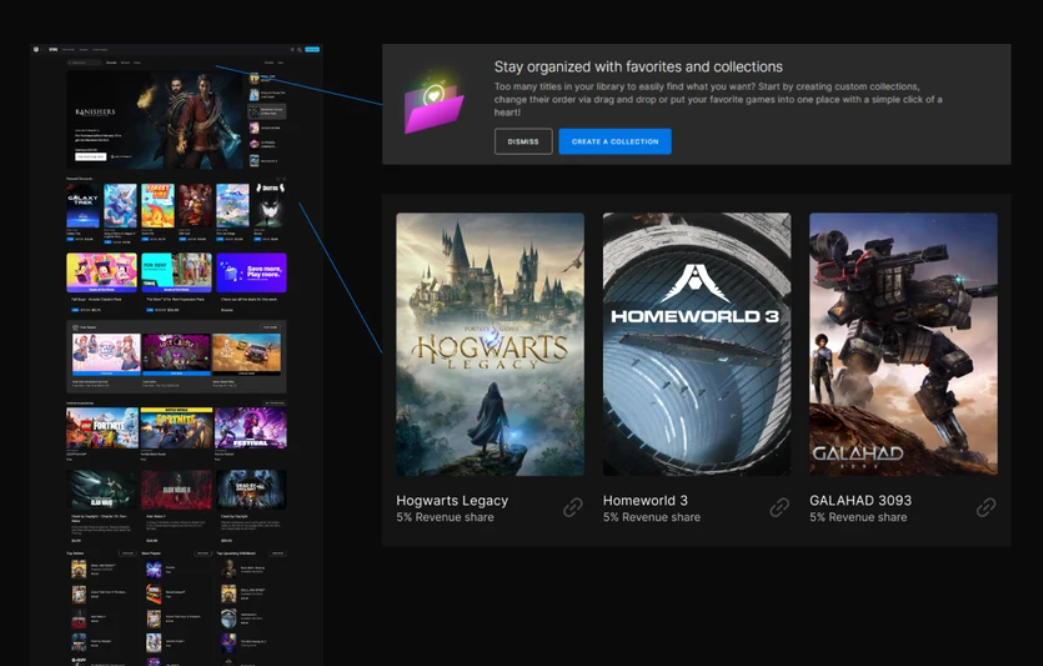Open the Banishers hero banner image
The width and height of the screenshot is (1043, 666).
pyautogui.click(x=155, y=120)
